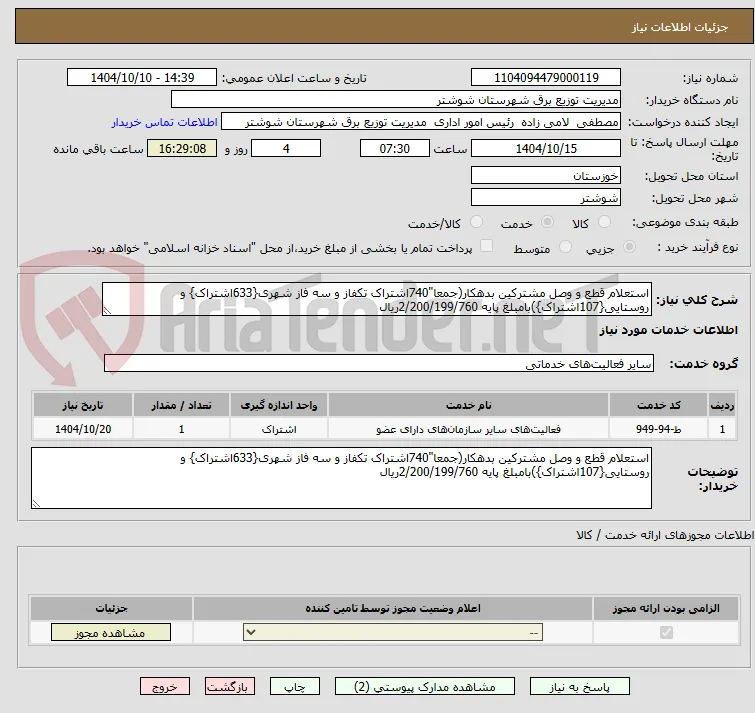Click the deadline date field 1404/10/15
755x713 pixels.
[x=546, y=148]
